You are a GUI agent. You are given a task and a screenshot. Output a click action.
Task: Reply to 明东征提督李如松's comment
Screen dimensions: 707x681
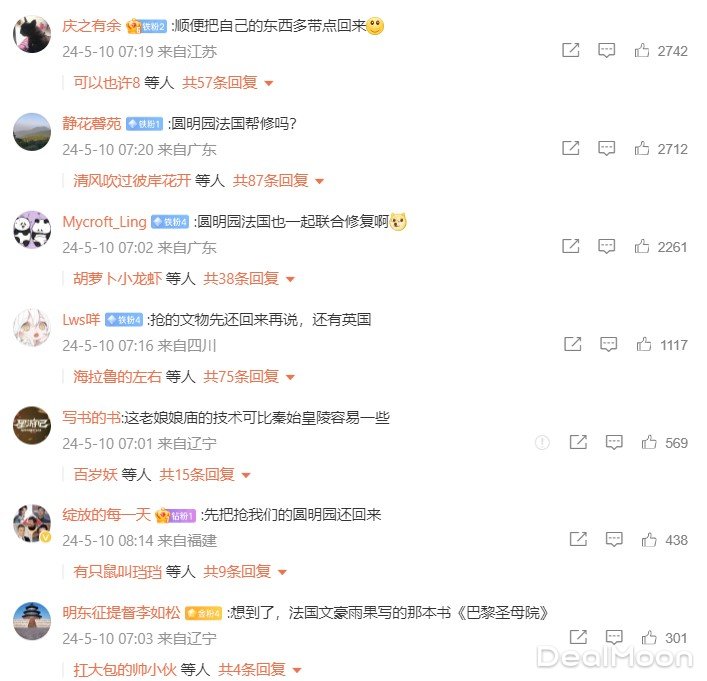point(614,637)
